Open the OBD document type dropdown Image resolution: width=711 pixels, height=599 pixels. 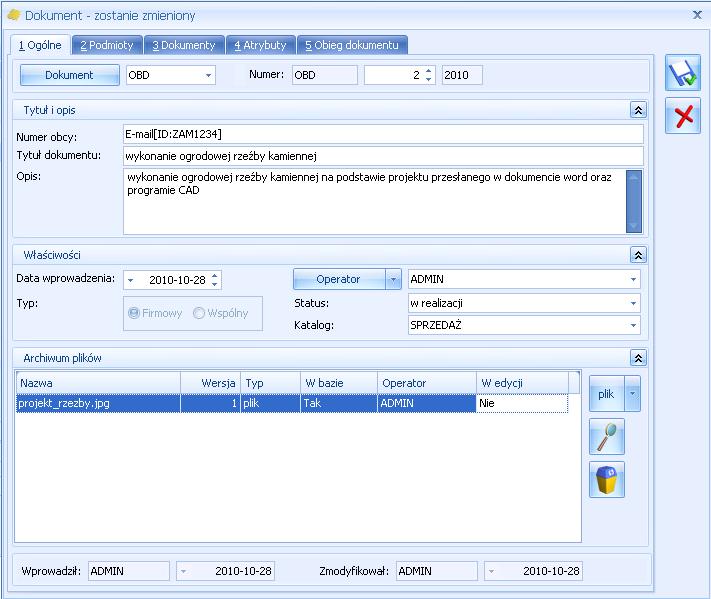point(208,75)
